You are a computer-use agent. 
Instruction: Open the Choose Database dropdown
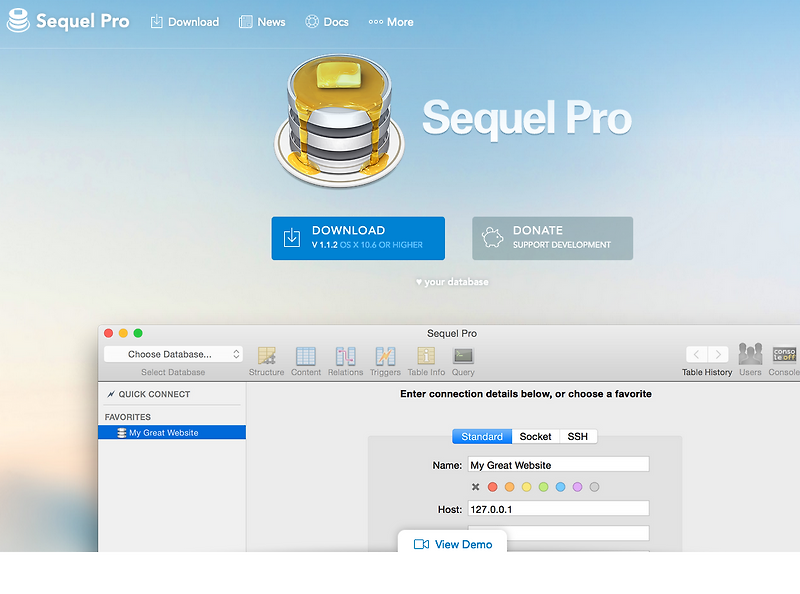[172, 353]
